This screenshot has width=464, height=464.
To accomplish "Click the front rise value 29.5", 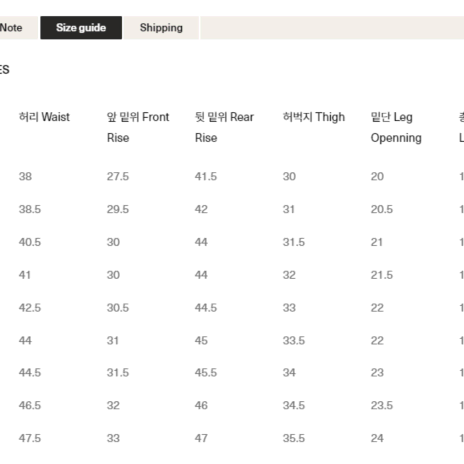I will coord(118,209).
